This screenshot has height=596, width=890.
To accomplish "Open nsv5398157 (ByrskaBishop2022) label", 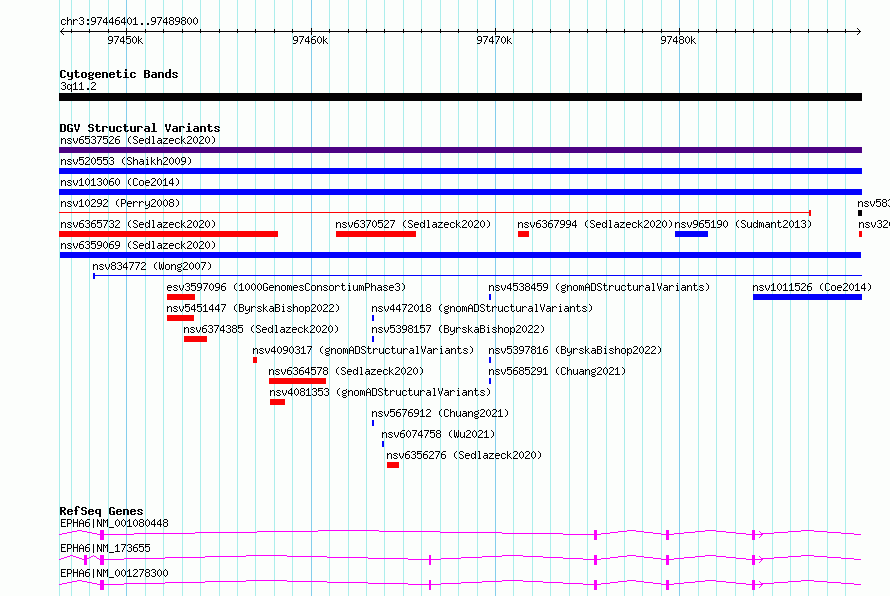I will (x=458, y=329).
